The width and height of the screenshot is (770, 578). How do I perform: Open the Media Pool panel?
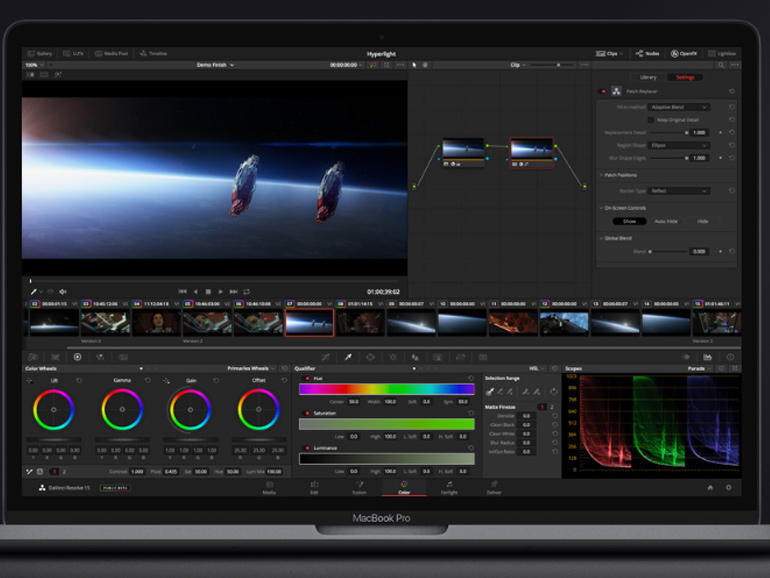pos(111,54)
